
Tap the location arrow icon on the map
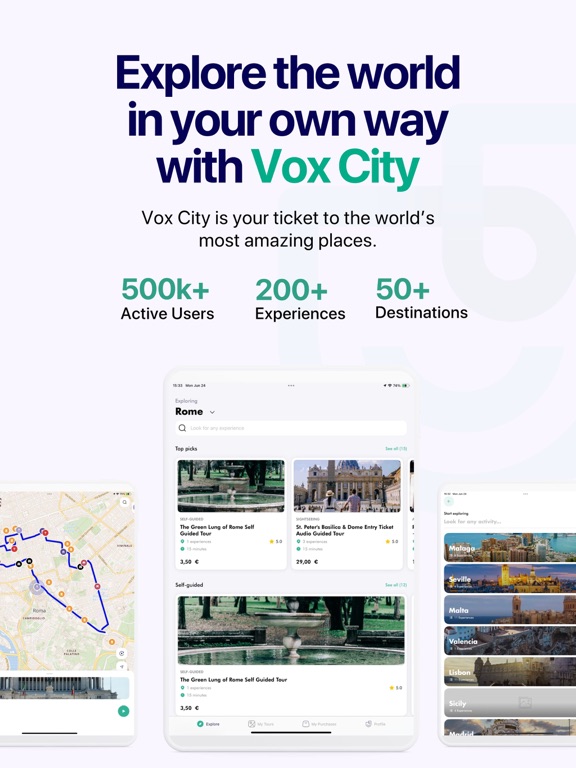122,666
